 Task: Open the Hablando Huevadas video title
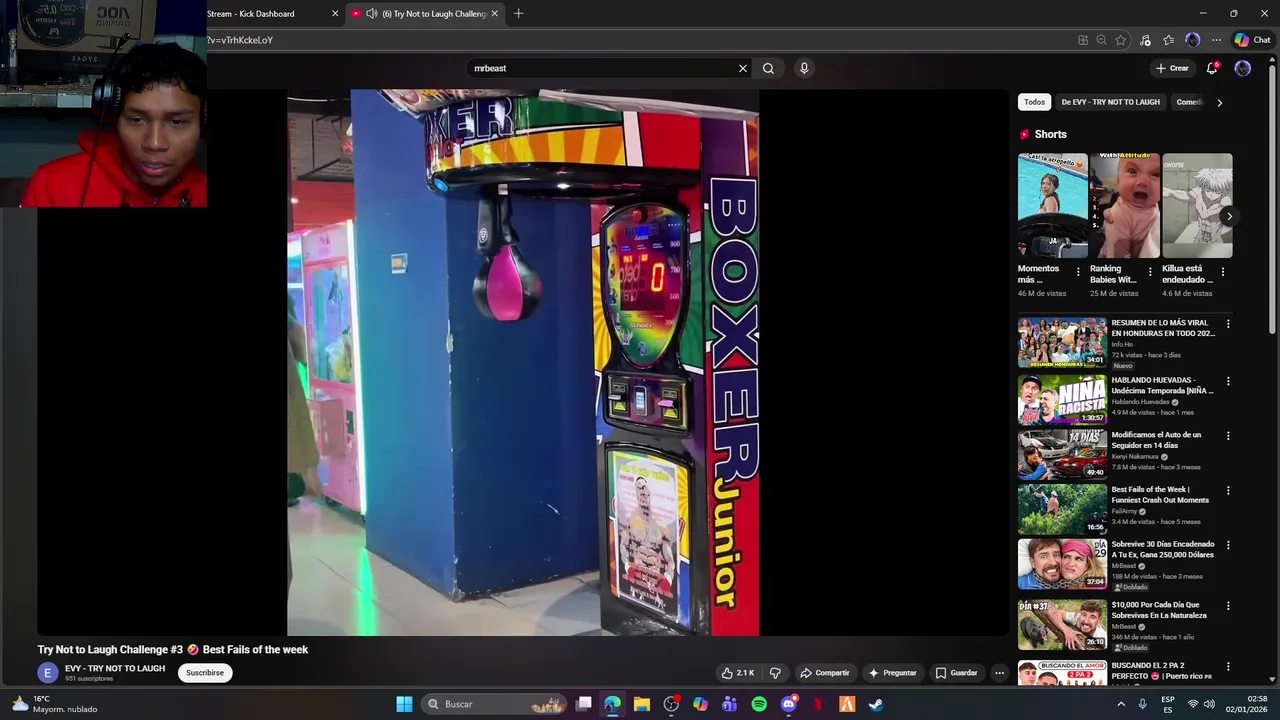coord(1162,385)
